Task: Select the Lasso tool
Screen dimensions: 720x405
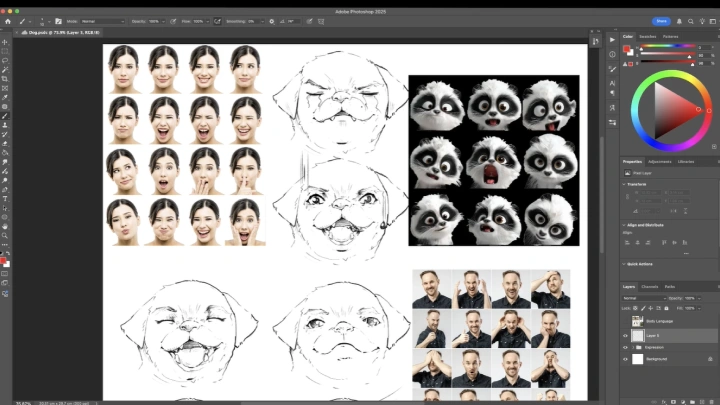Action: tap(5, 61)
